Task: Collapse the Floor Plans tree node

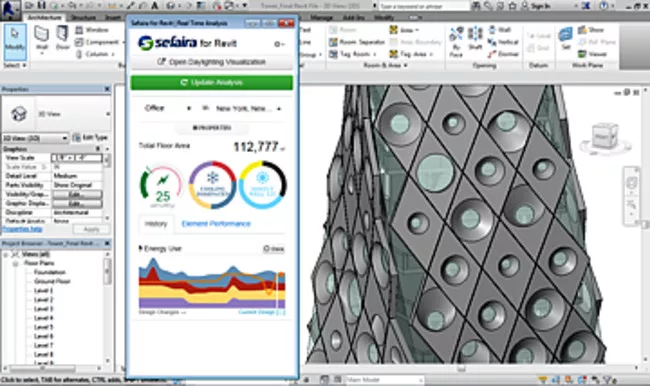Action: [x=16, y=263]
